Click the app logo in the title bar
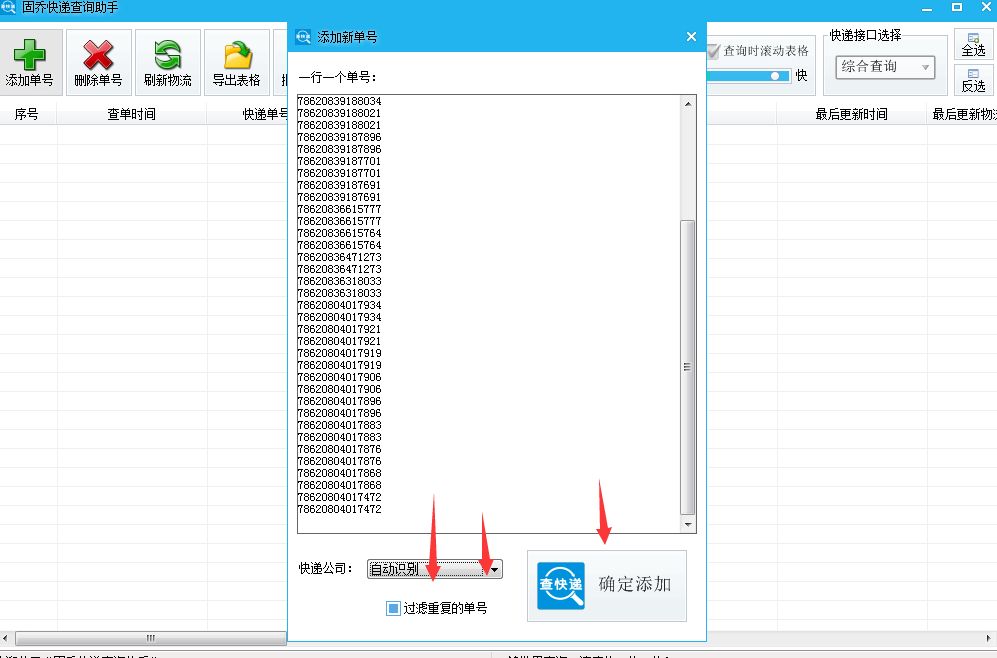Viewport: 997px width, 658px height. tap(10, 7)
